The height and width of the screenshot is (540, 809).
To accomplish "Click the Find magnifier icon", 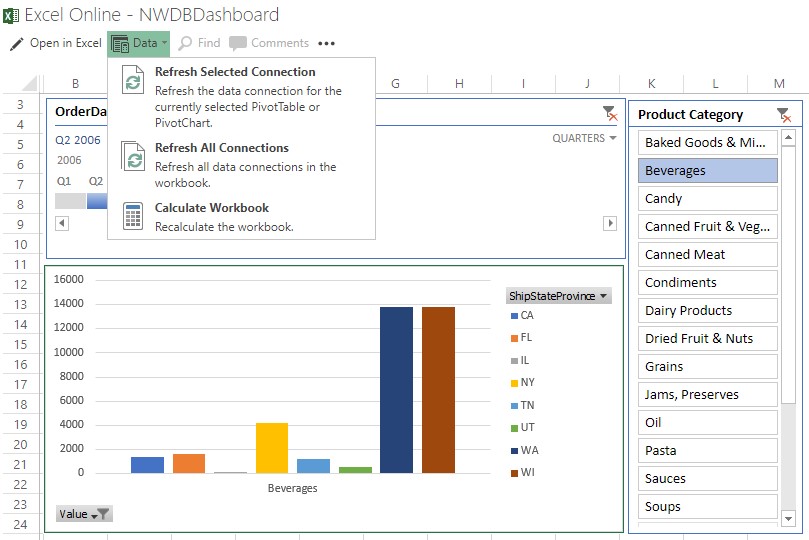I will click(x=185, y=43).
